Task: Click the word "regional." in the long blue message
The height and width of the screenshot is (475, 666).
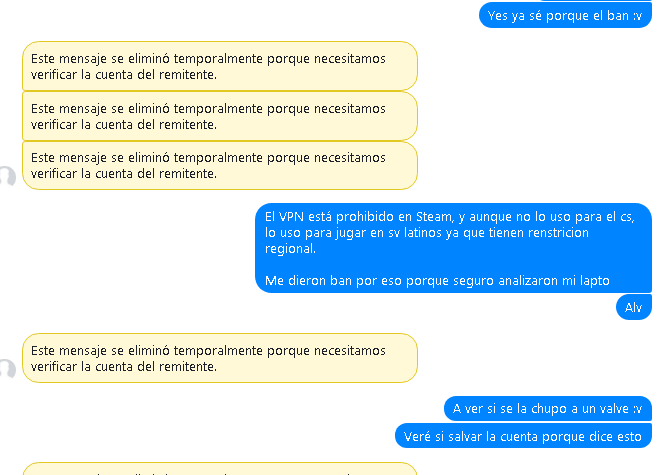Action: coord(290,249)
